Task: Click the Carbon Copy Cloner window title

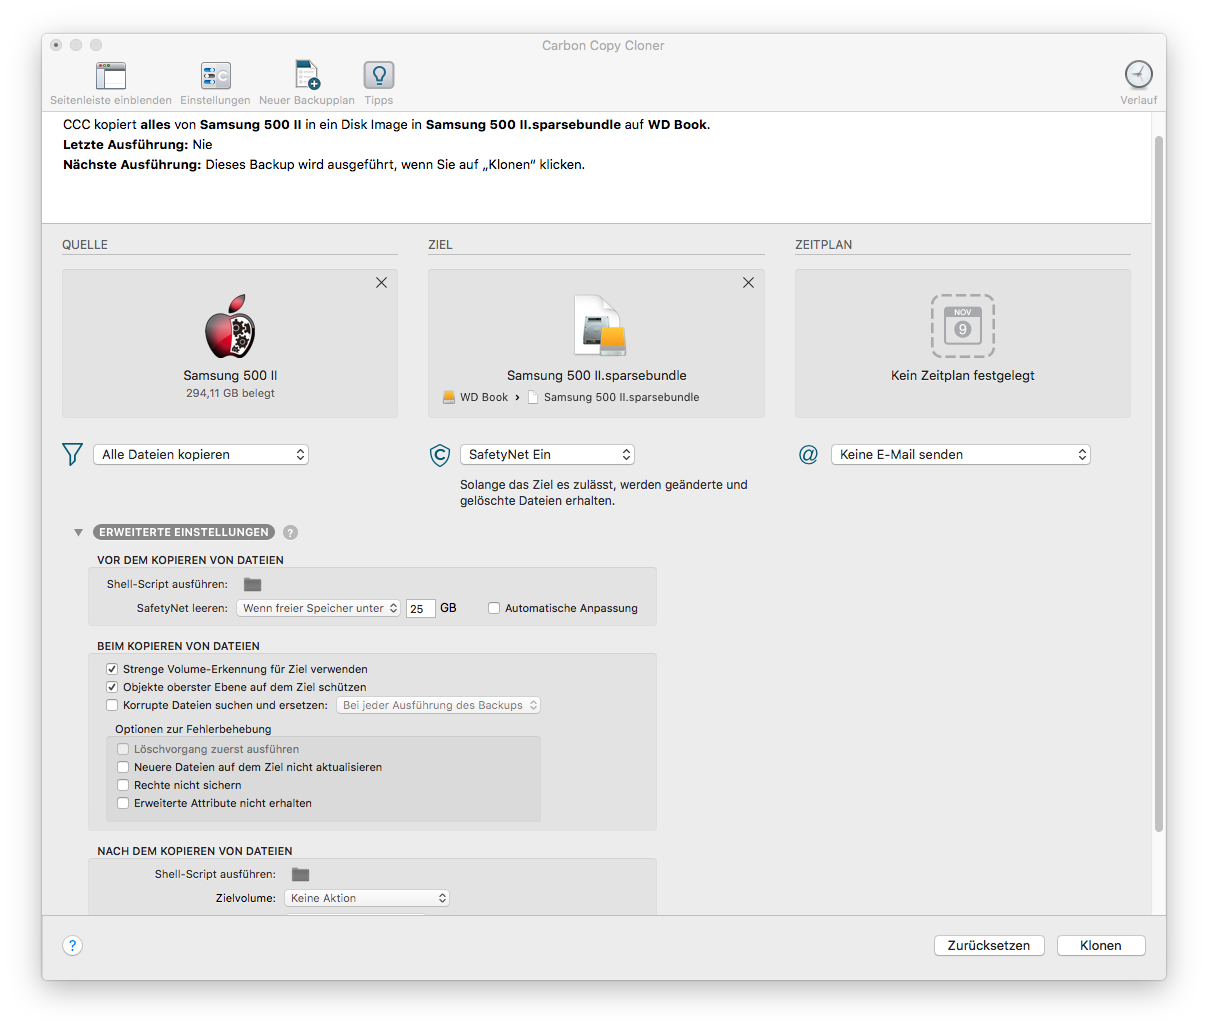Action: (603, 46)
